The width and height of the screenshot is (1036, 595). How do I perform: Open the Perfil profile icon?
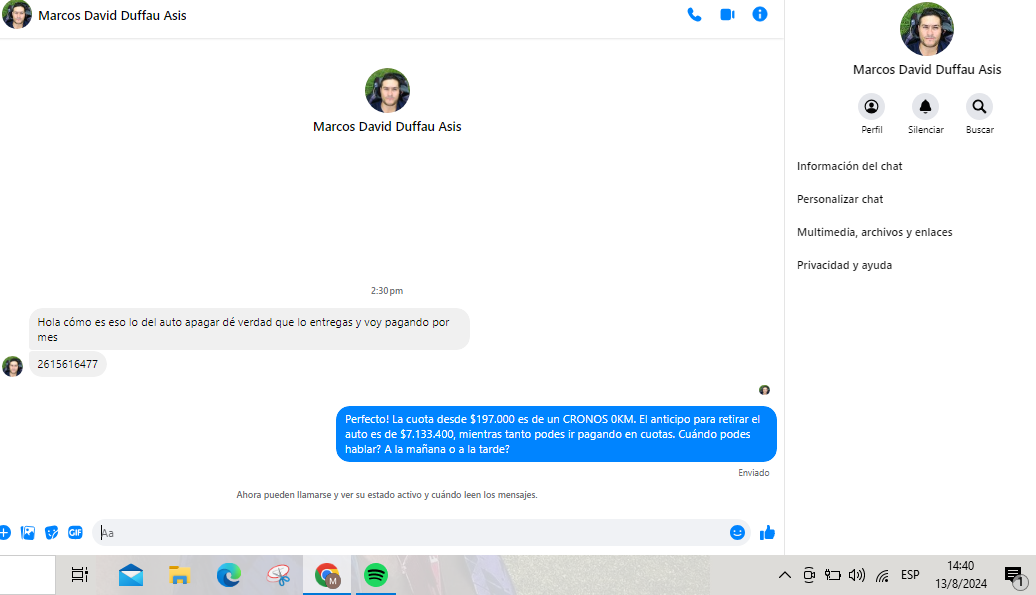click(872, 107)
